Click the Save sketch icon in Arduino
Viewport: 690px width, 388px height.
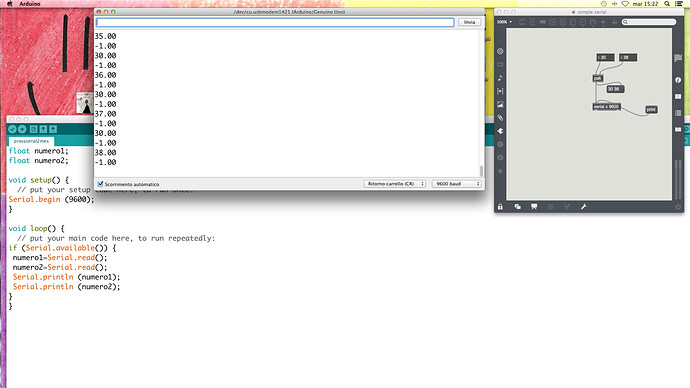click(x=53, y=129)
